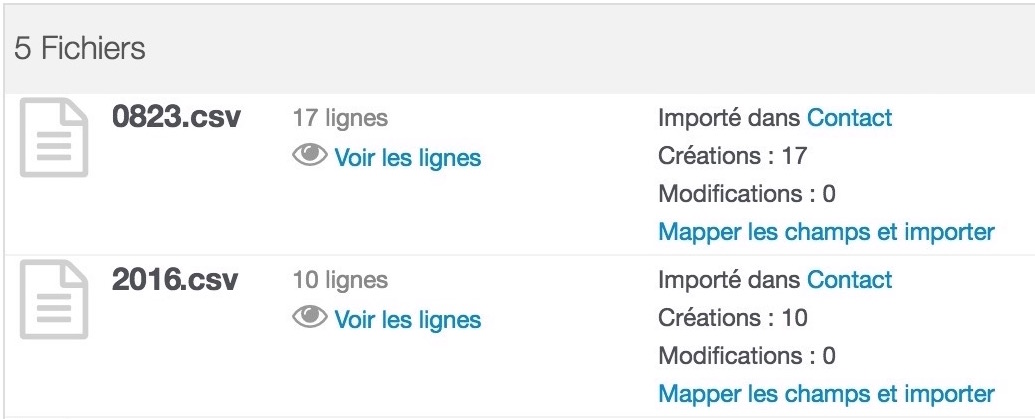Select 'Mapper les champs et importer' for 0823.csv

tap(826, 232)
